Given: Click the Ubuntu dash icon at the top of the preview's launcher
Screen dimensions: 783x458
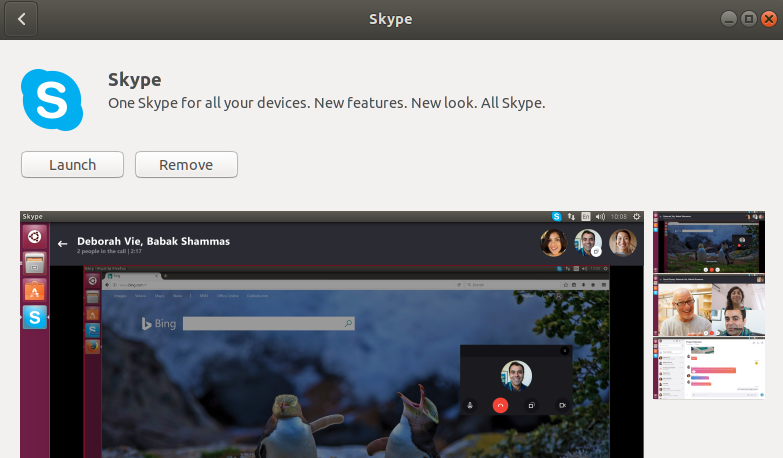Looking at the screenshot, I should coord(34,236).
